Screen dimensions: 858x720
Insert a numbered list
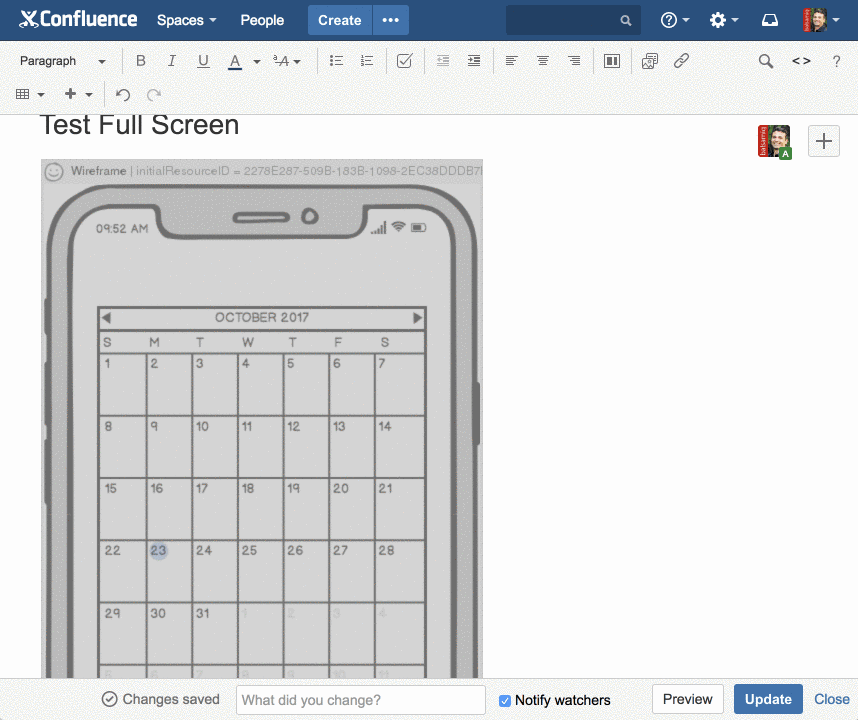[x=367, y=61]
